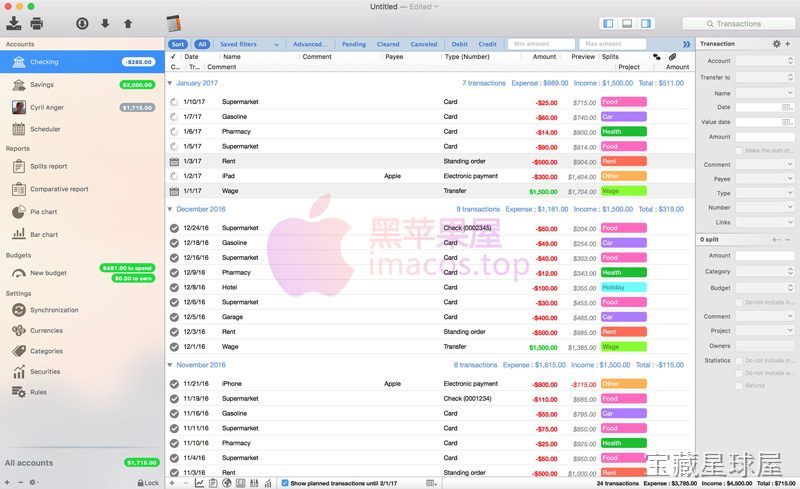Select the Checking account

(x=82, y=62)
